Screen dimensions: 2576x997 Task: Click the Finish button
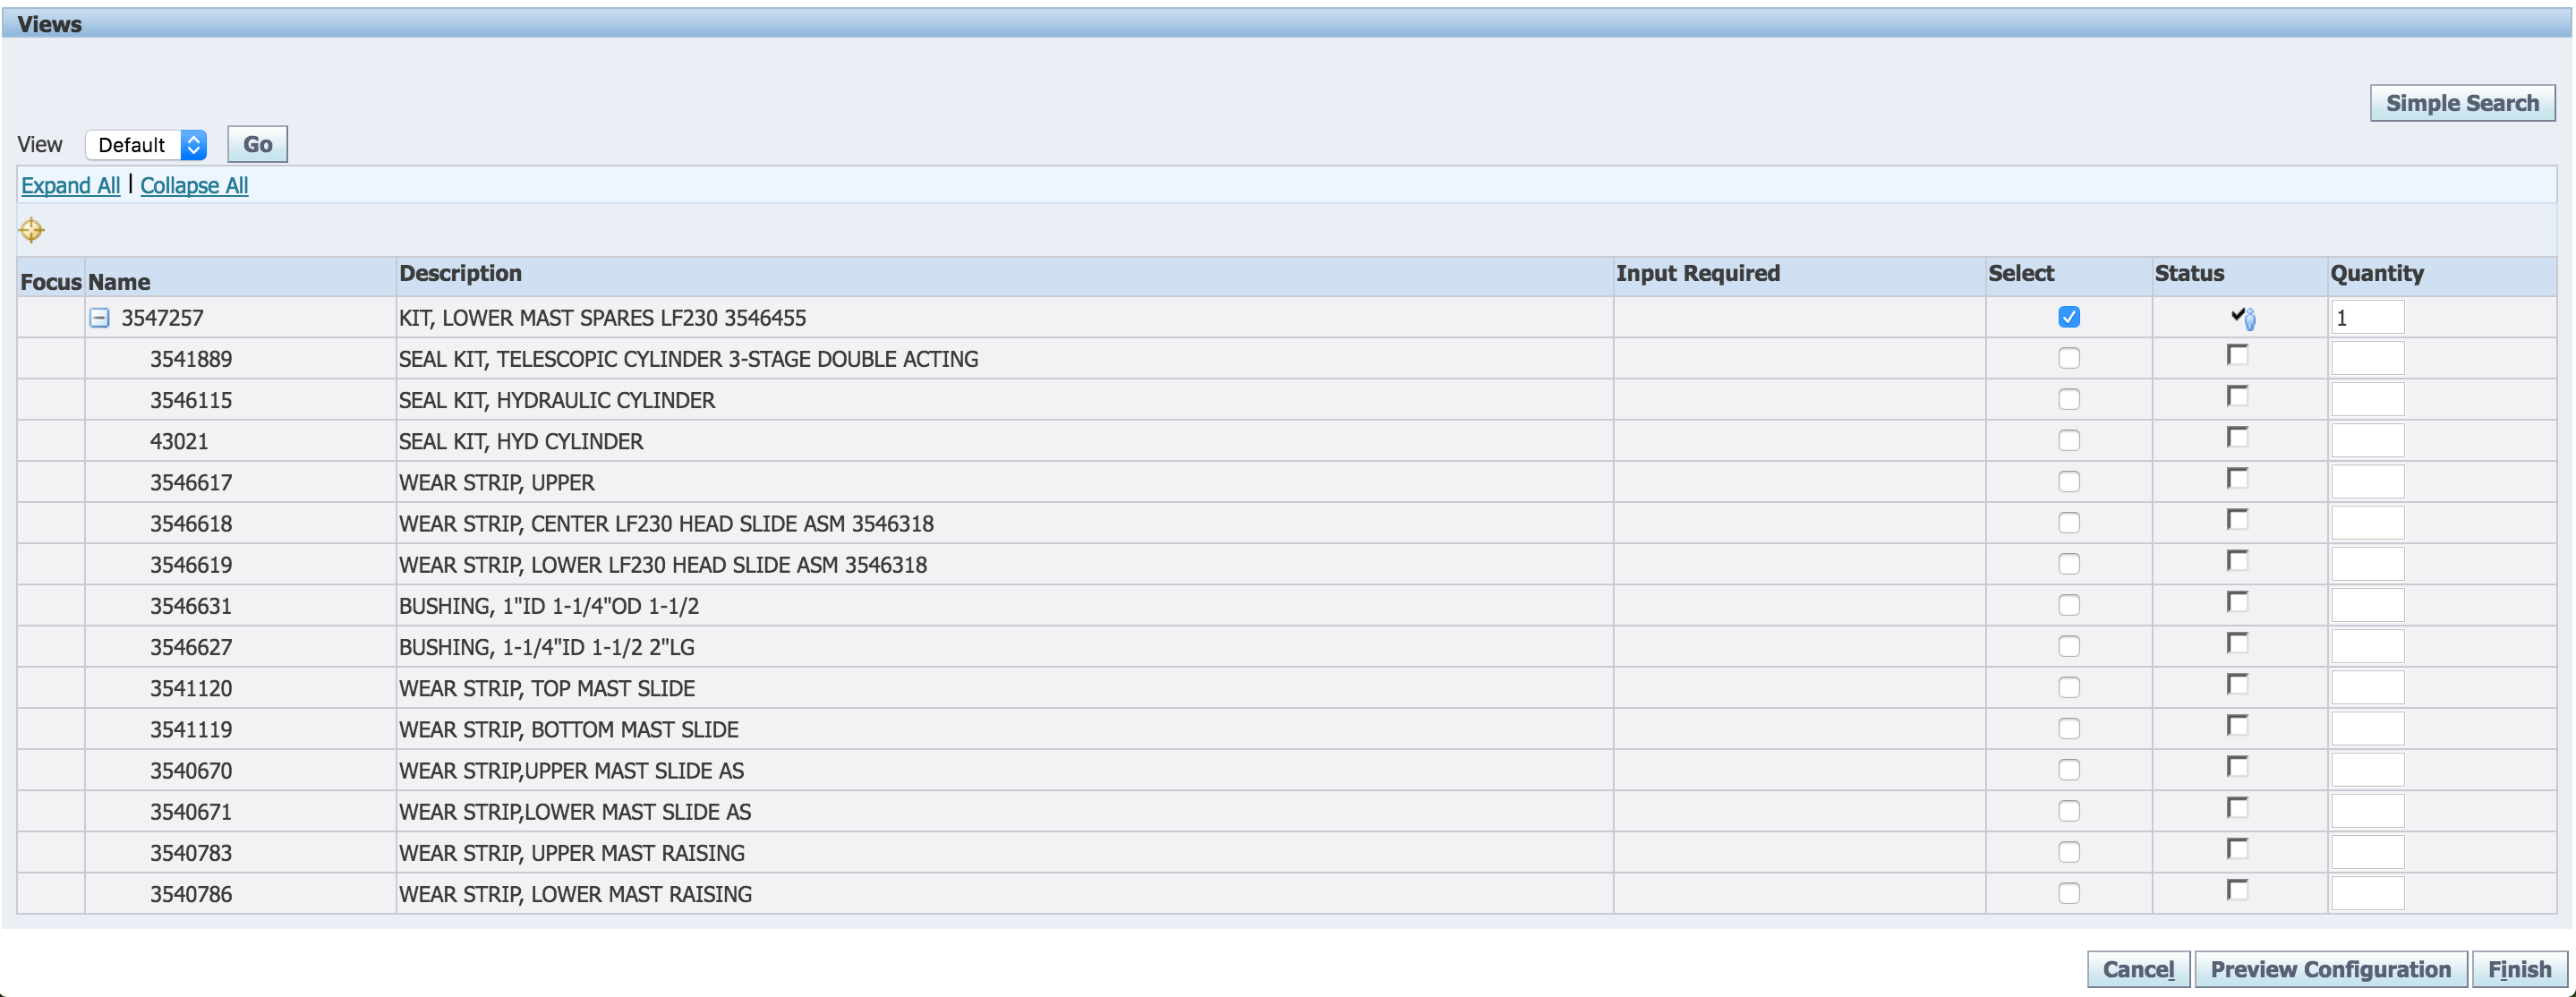click(2519, 969)
